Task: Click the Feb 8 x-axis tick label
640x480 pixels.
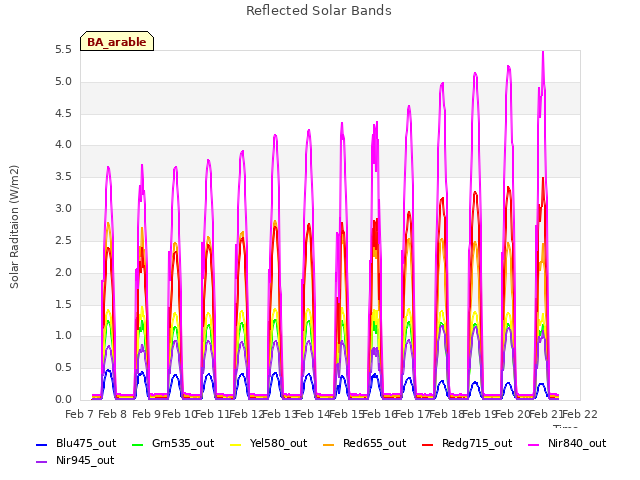Action: click(112, 414)
